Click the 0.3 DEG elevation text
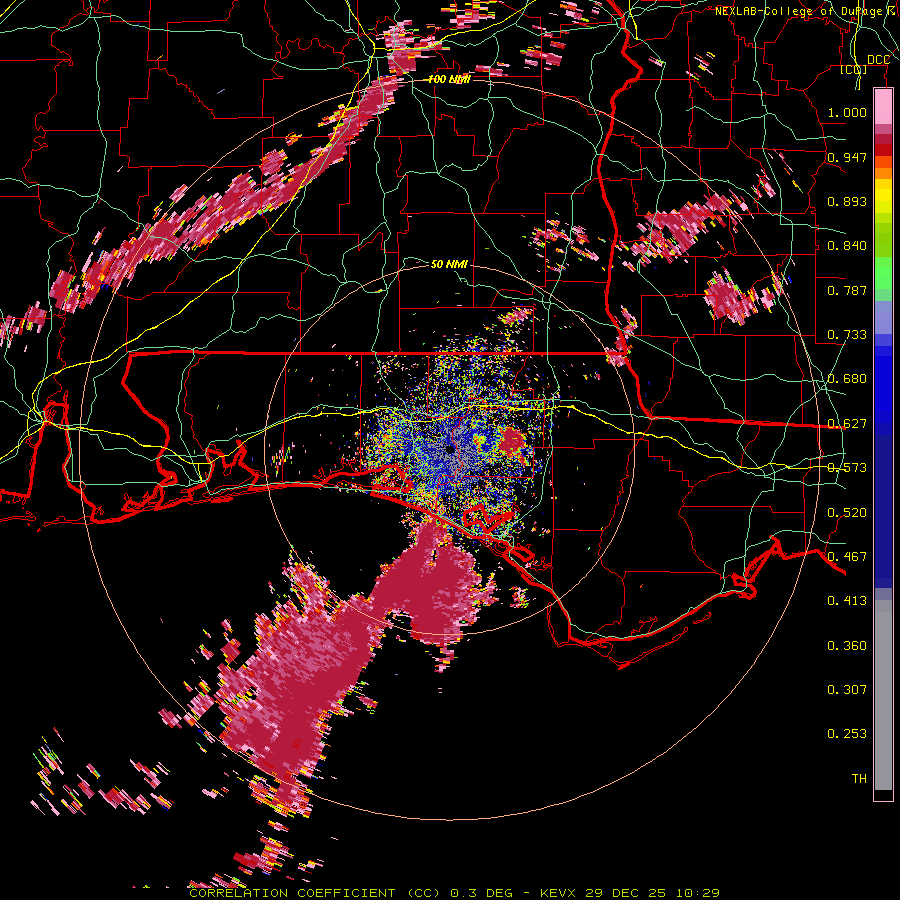Image resolution: width=900 pixels, height=900 pixels. click(482, 893)
